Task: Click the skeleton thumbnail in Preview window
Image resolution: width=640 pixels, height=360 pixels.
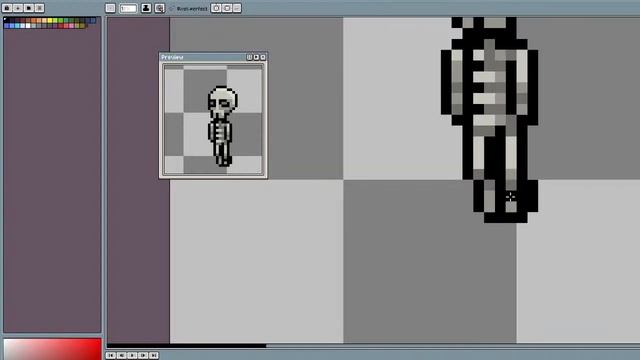Action: click(x=222, y=126)
